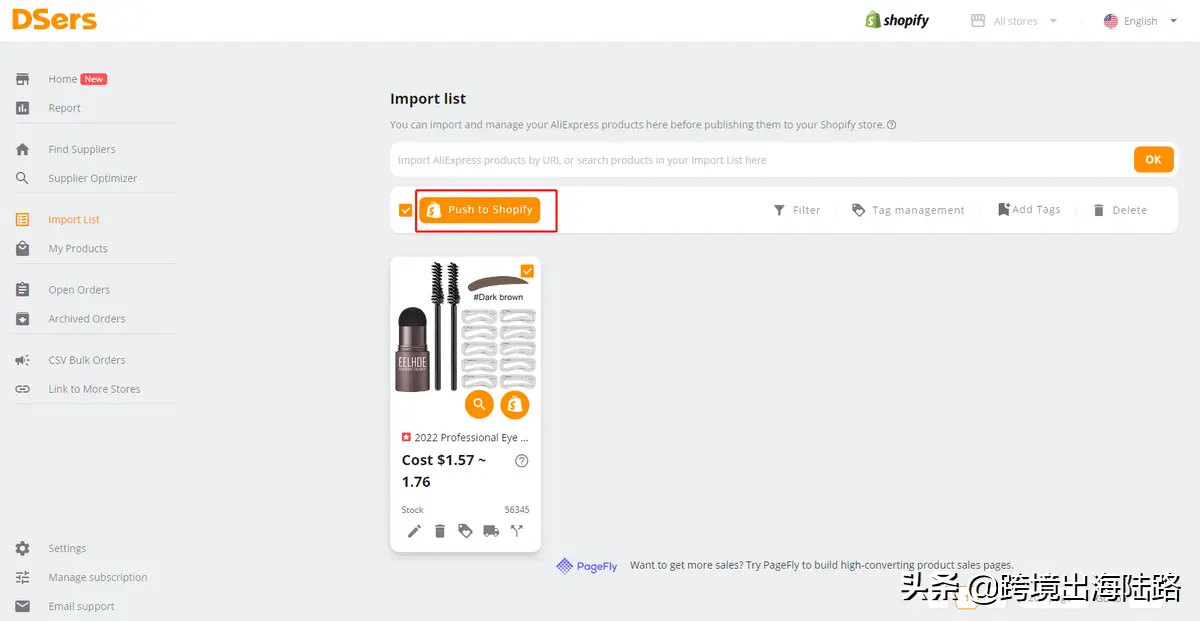Click the AliExpress URL import search field
Image resolution: width=1200 pixels, height=621 pixels.
point(760,160)
